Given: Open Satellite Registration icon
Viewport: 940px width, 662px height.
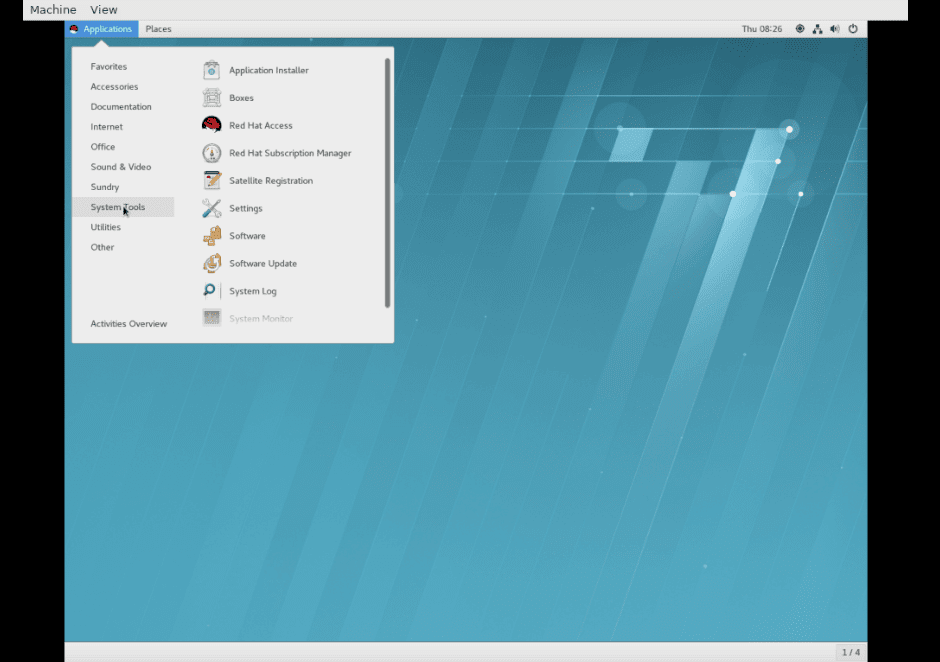Looking at the screenshot, I should point(212,181).
